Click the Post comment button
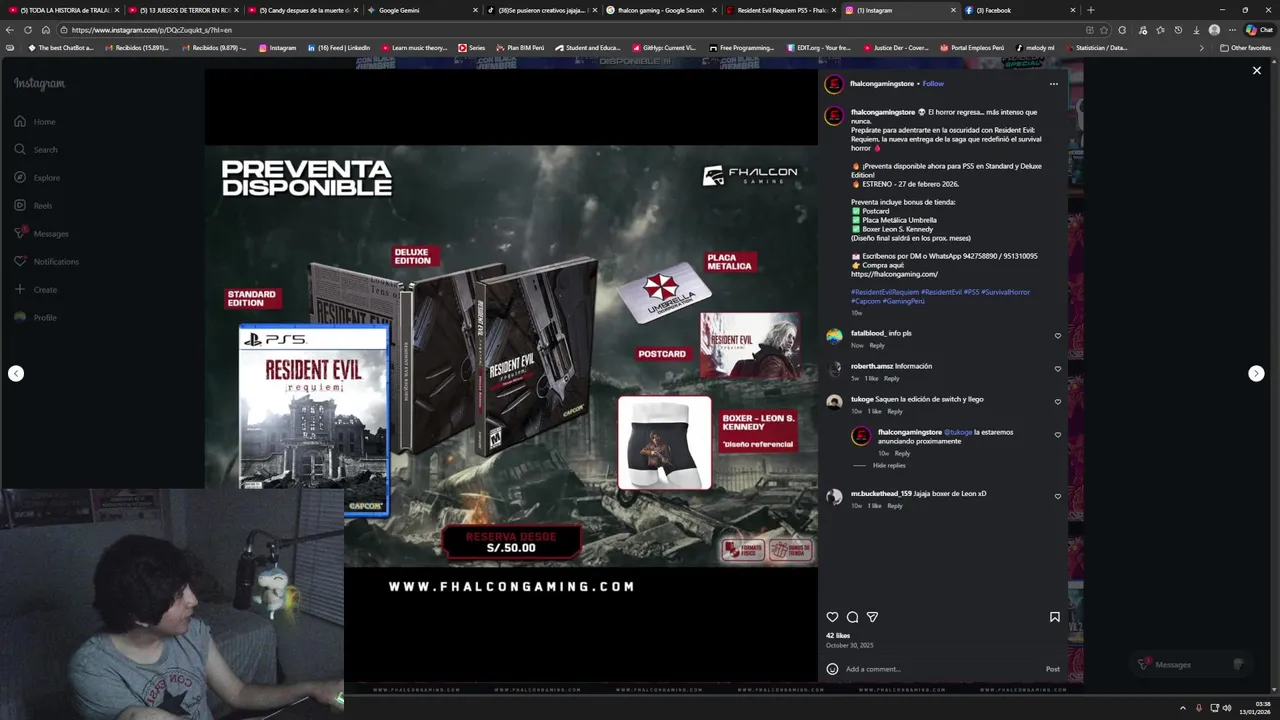The image size is (1280, 720). tap(1052, 669)
